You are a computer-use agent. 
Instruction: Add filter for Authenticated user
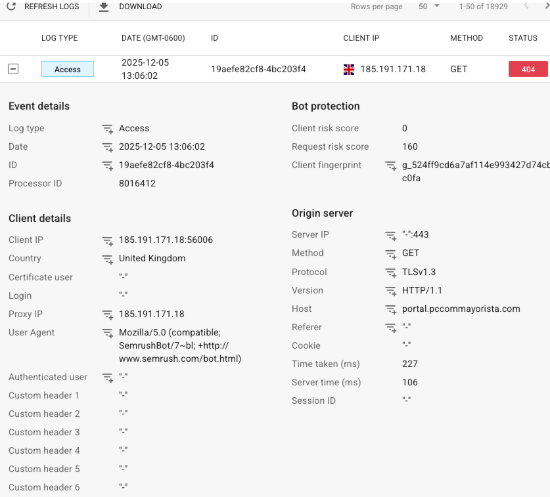[x=107, y=378]
